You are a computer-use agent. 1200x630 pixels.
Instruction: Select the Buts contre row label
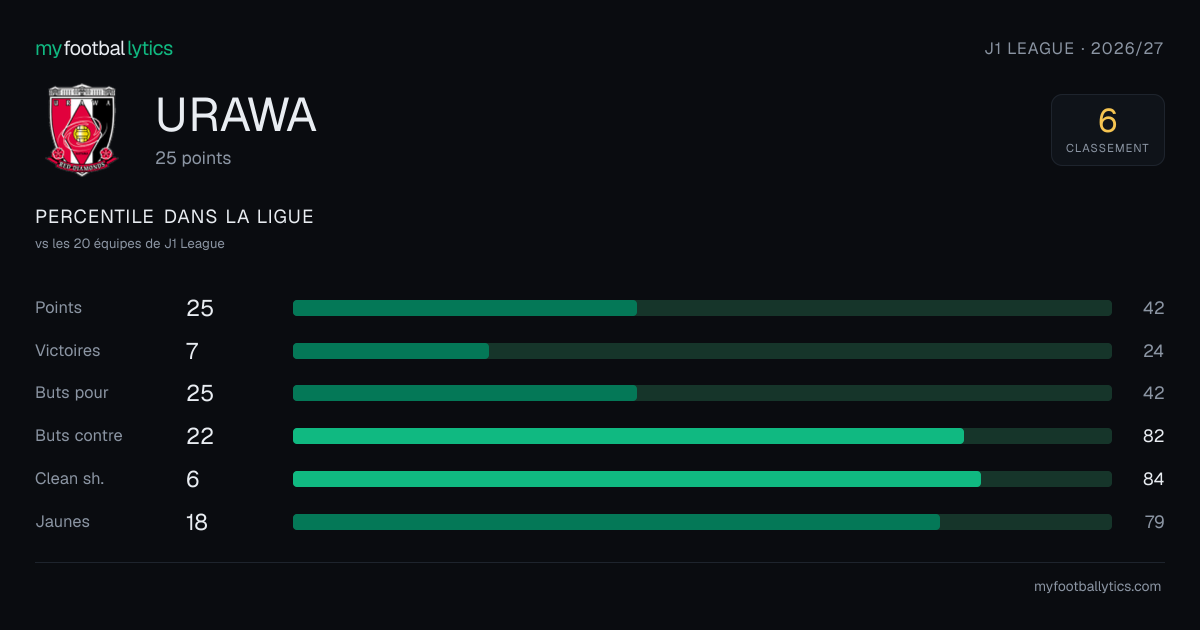pos(79,436)
